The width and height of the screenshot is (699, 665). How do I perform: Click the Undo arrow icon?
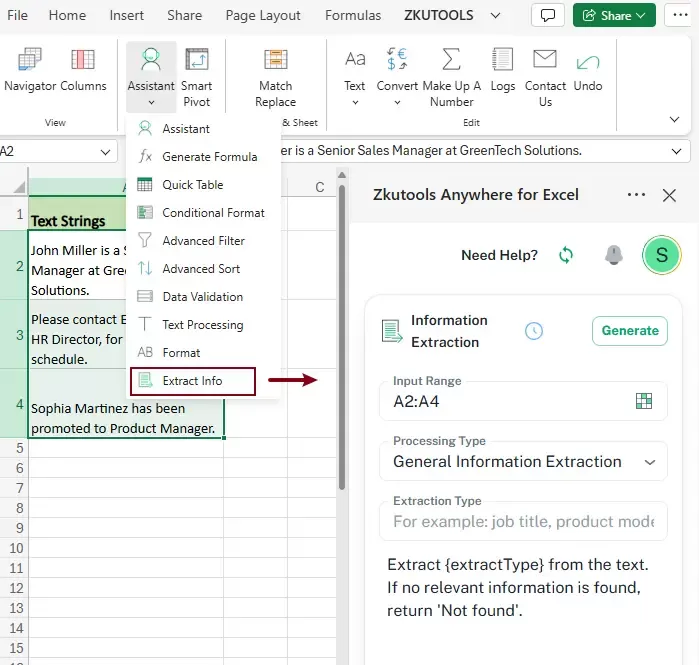point(588,62)
